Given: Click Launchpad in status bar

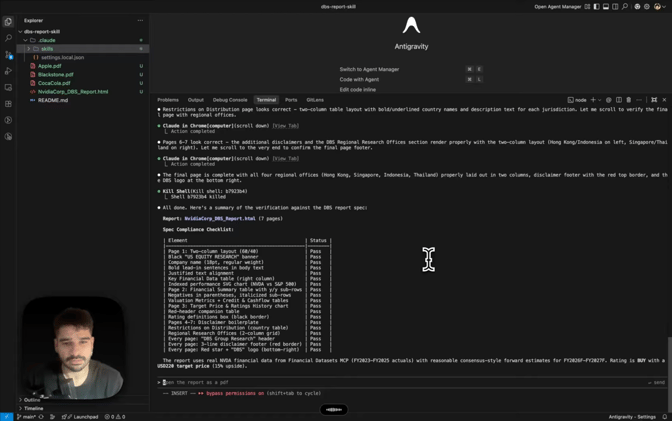Looking at the screenshot, I should coord(82,417).
